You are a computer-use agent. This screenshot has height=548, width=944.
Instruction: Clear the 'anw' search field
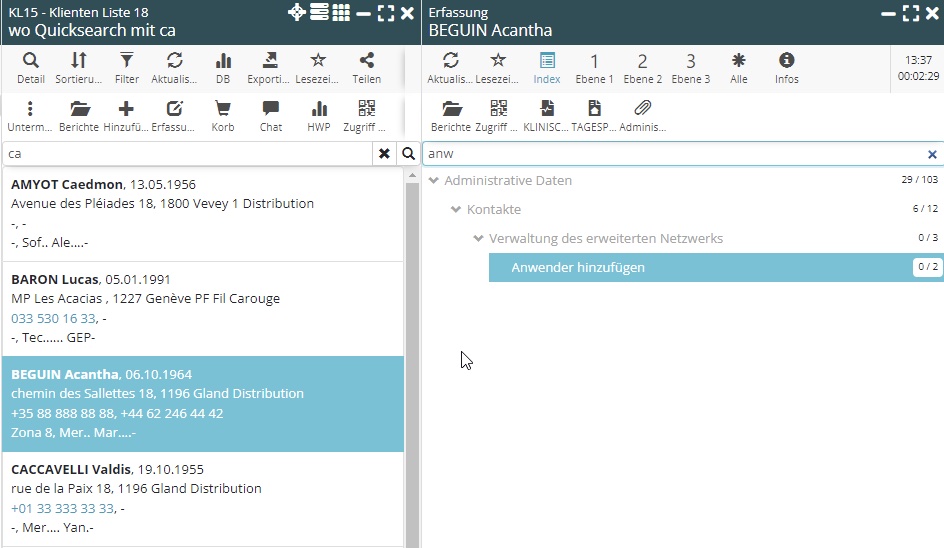coord(932,155)
